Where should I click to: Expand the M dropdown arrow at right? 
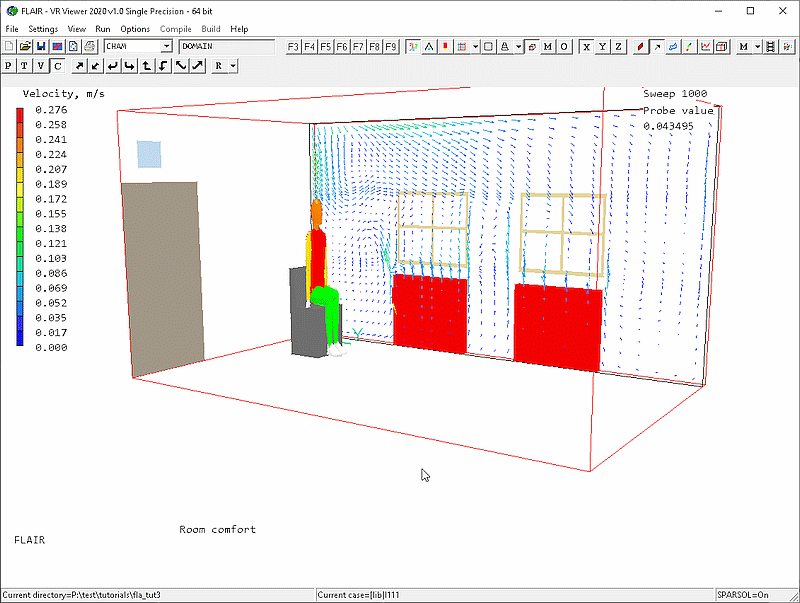[758, 46]
